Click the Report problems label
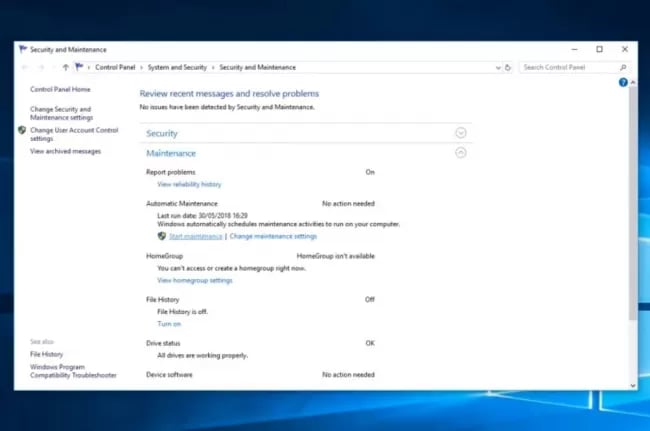The image size is (650, 431). point(171,172)
